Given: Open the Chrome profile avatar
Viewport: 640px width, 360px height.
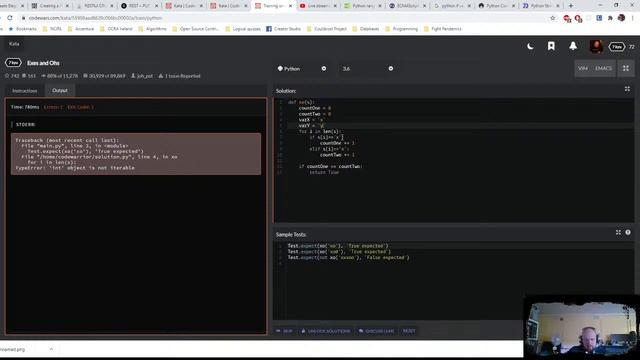Looking at the screenshot, I should coord(621,18).
